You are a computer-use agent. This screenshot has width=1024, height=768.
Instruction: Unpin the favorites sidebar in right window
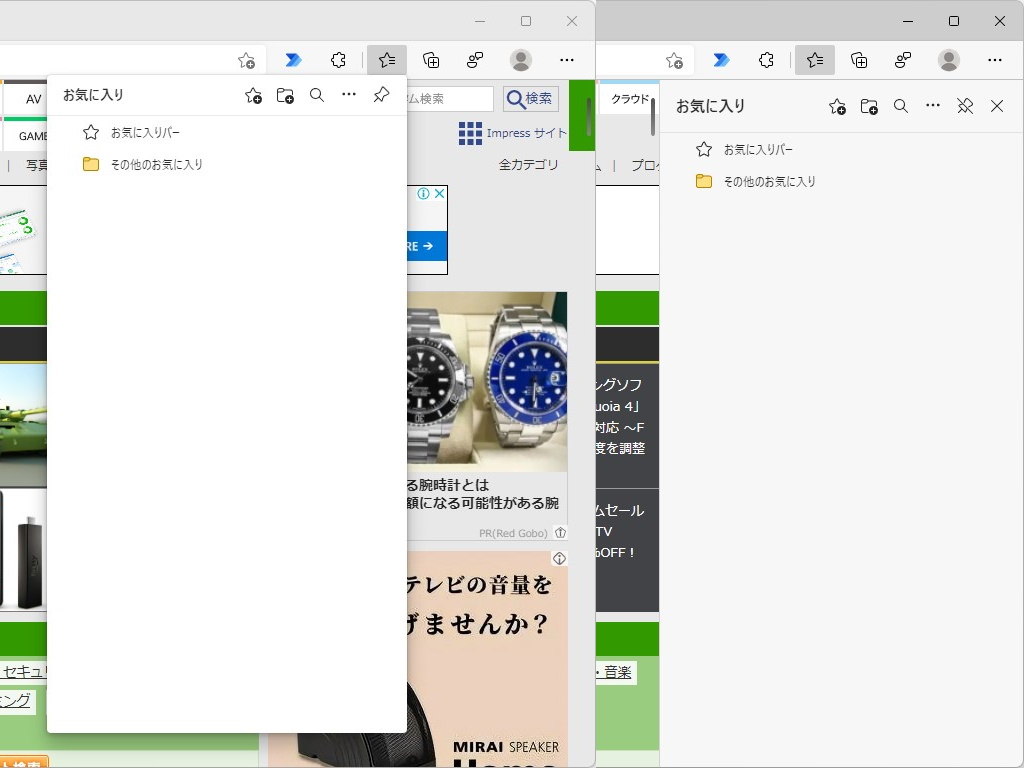click(x=965, y=106)
